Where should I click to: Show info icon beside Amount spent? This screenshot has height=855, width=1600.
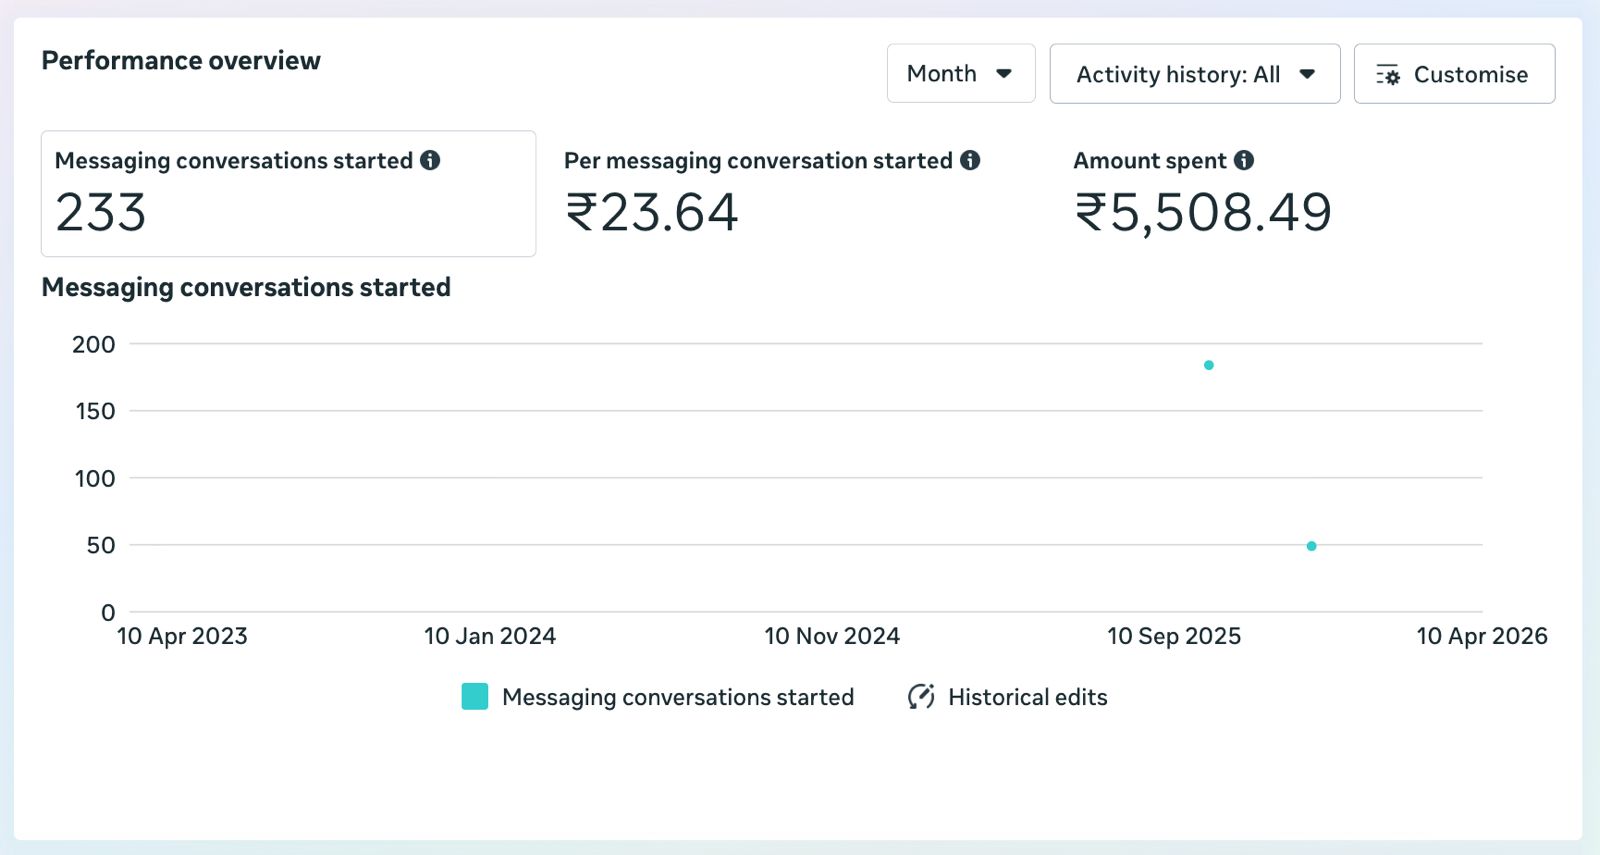[x=1244, y=160]
